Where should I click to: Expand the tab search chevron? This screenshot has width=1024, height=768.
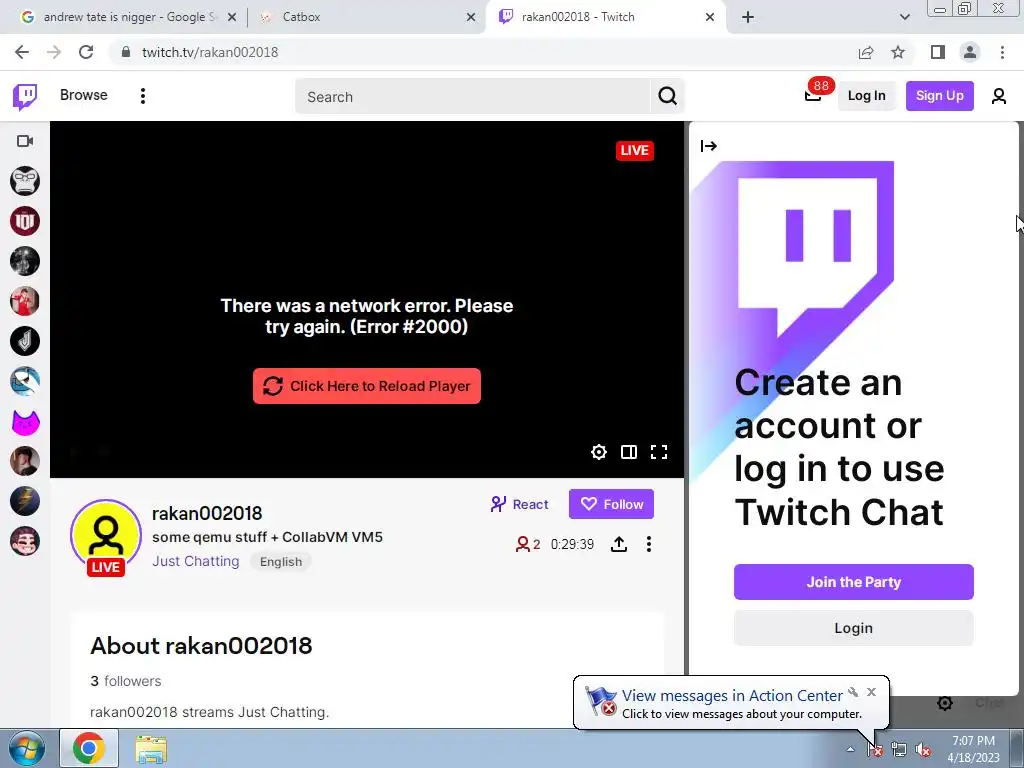pyautogui.click(x=904, y=18)
